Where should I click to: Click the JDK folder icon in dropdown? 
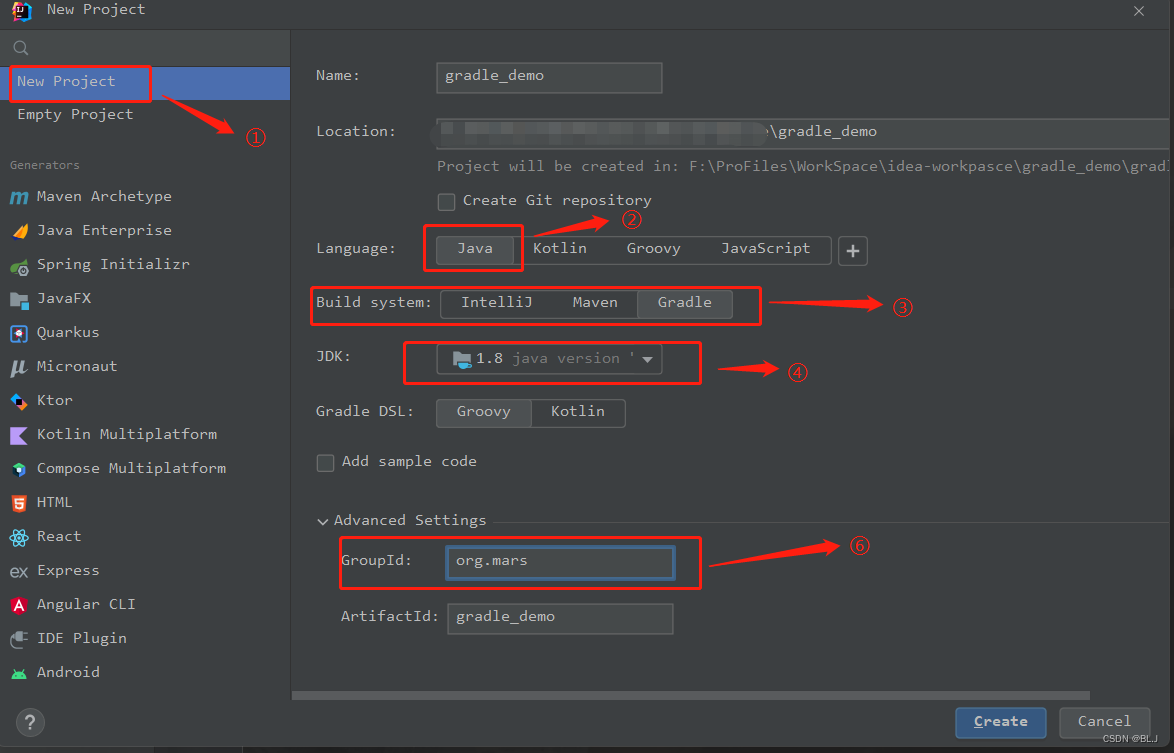pyautogui.click(x=462, y=359)
